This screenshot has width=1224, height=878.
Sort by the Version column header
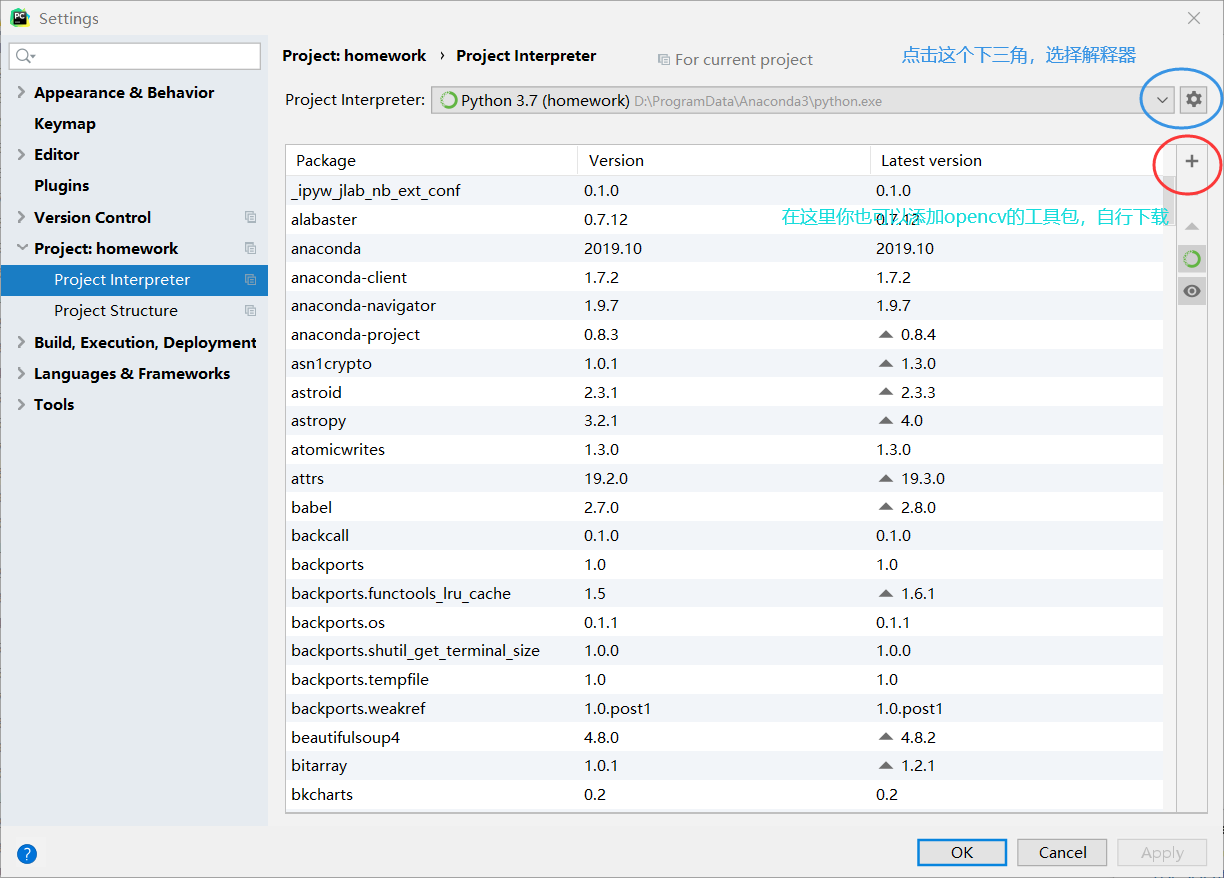[724, 160]
